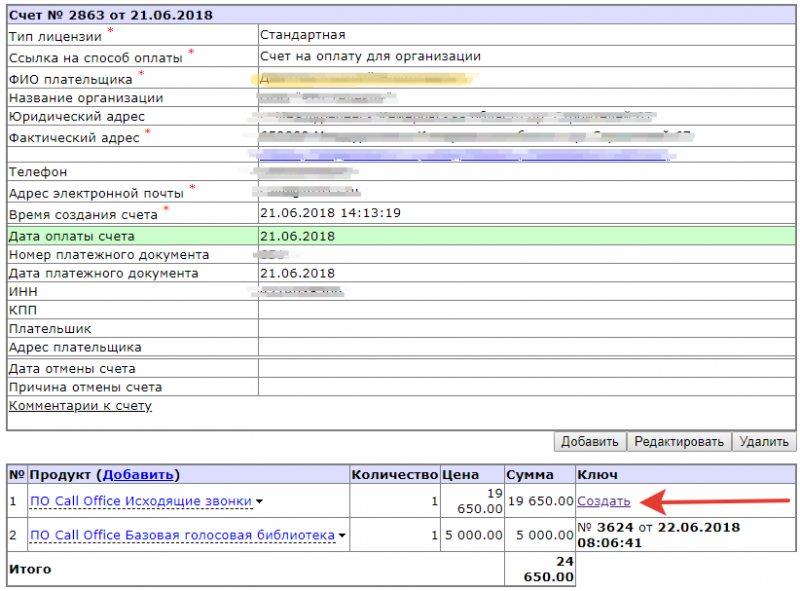
Task: Select the Стандартная license type value
Action: (x=303, y=35)
